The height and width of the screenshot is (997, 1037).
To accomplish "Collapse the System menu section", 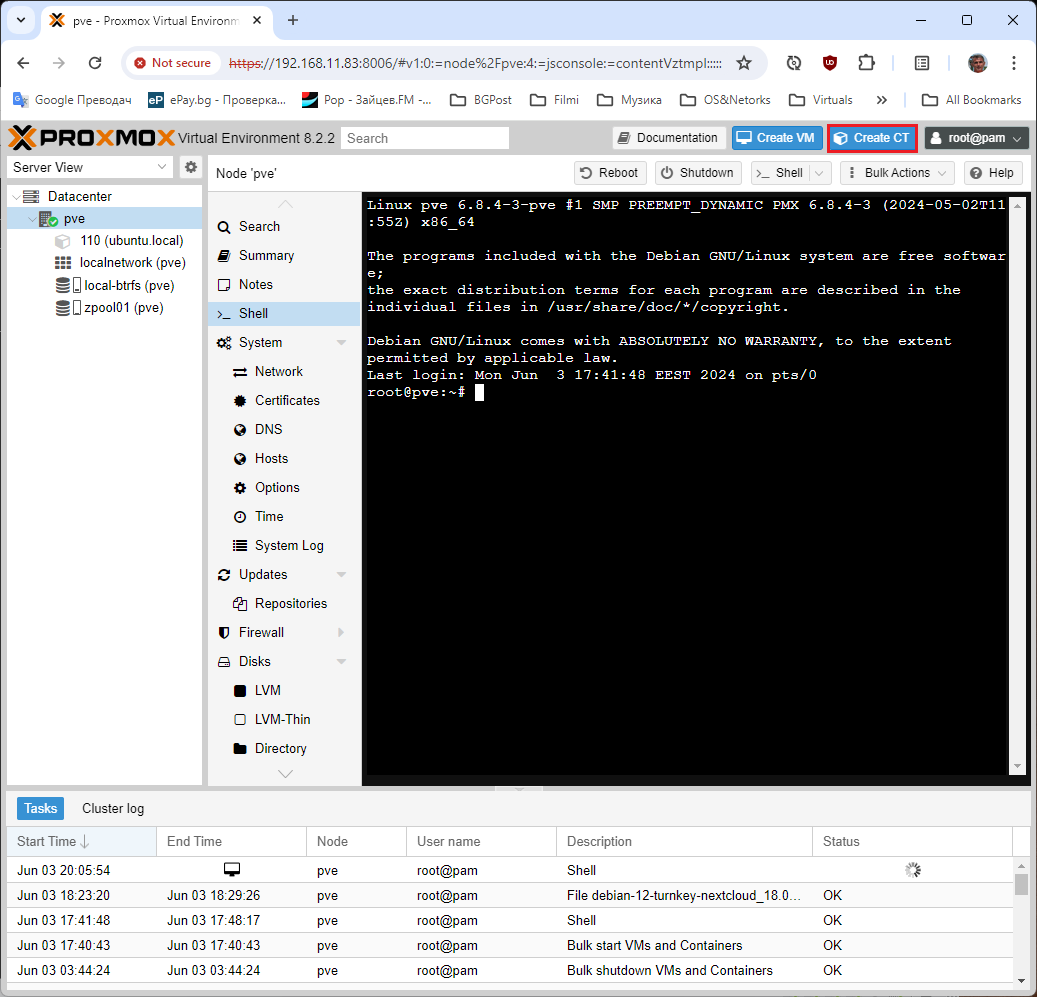I will pyautogui.click(x=341, y=342).
